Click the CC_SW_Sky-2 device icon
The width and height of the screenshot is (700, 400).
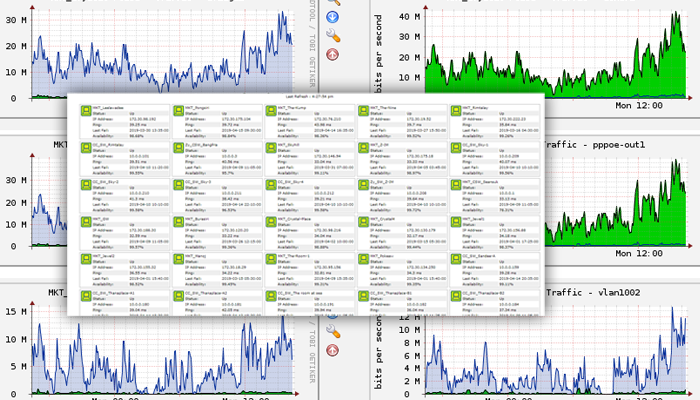pos(86,185)
